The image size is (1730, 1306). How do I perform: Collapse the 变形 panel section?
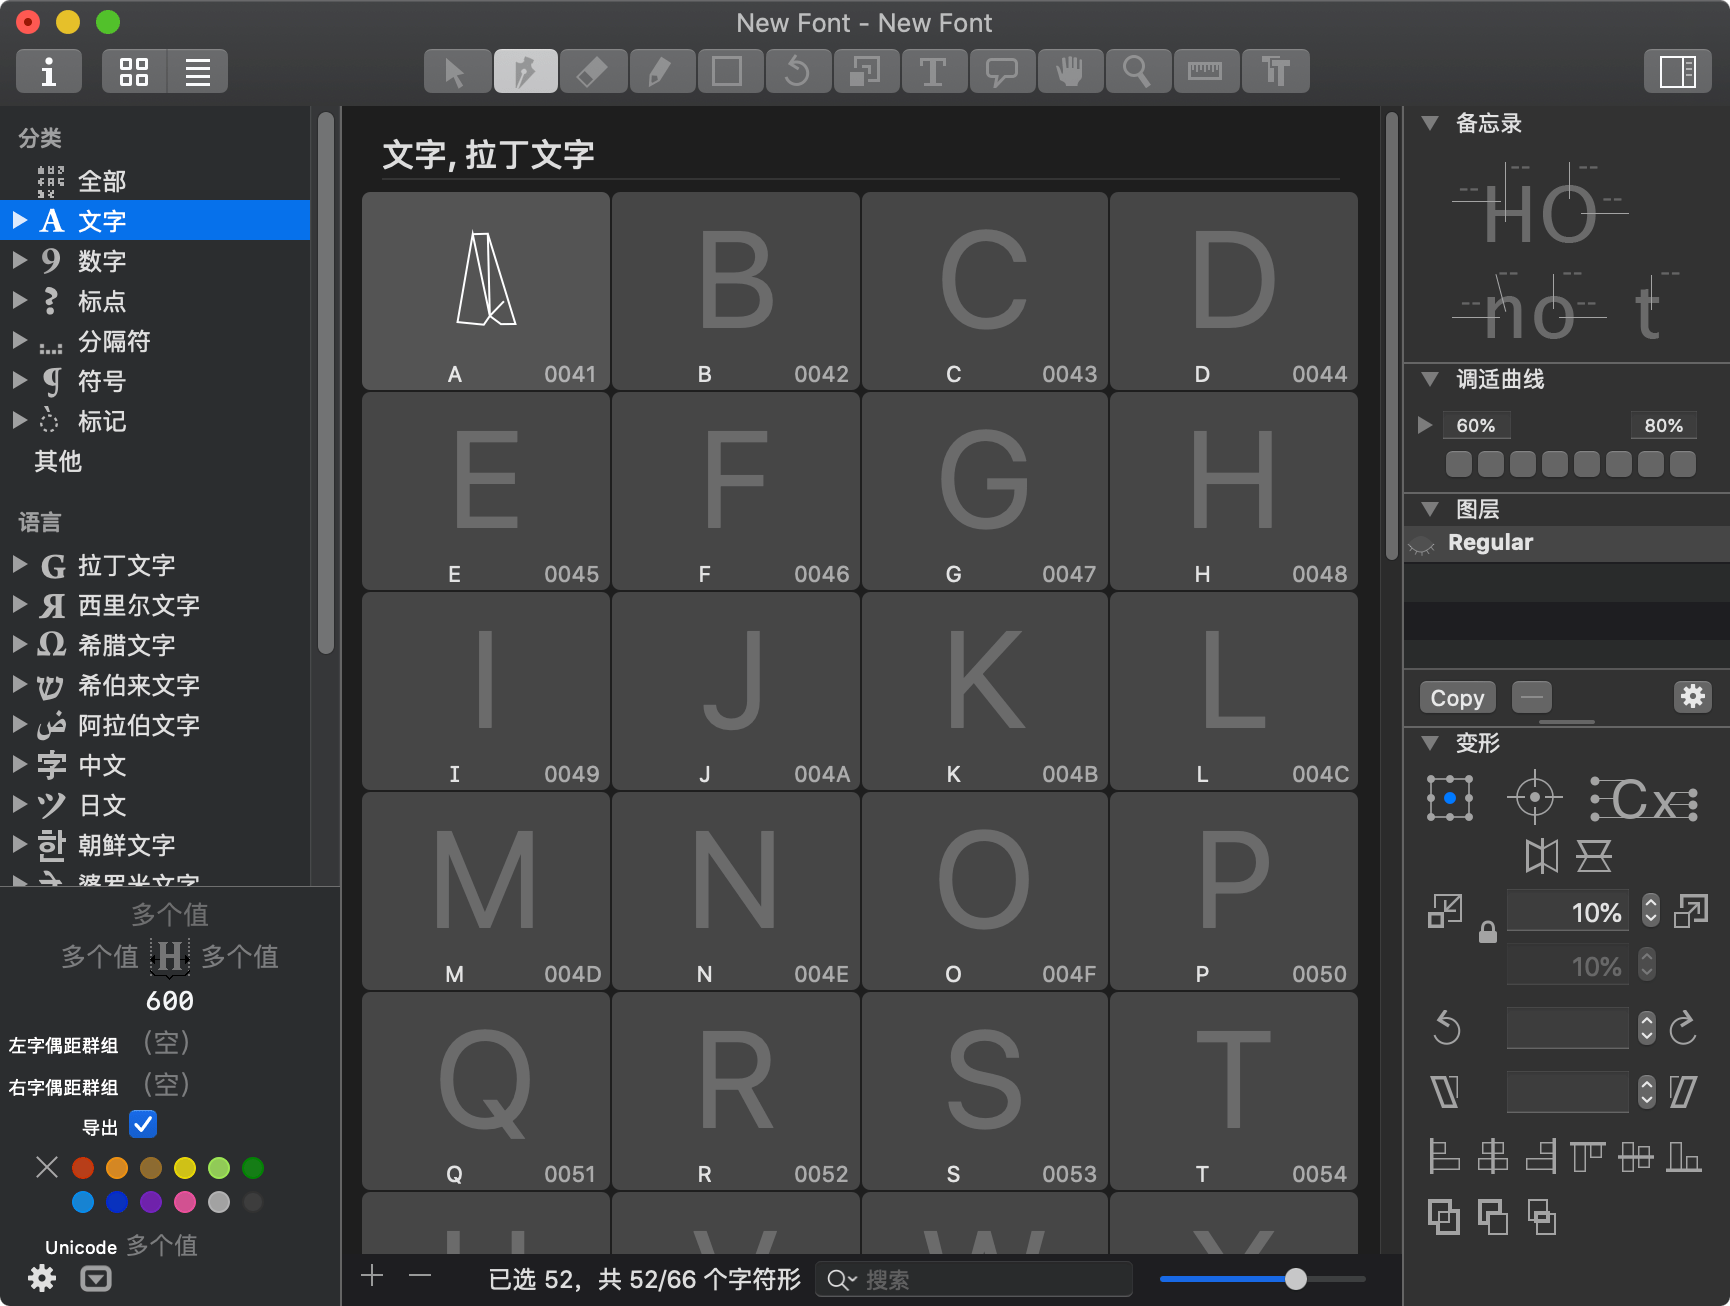(x=1430, y=743)
